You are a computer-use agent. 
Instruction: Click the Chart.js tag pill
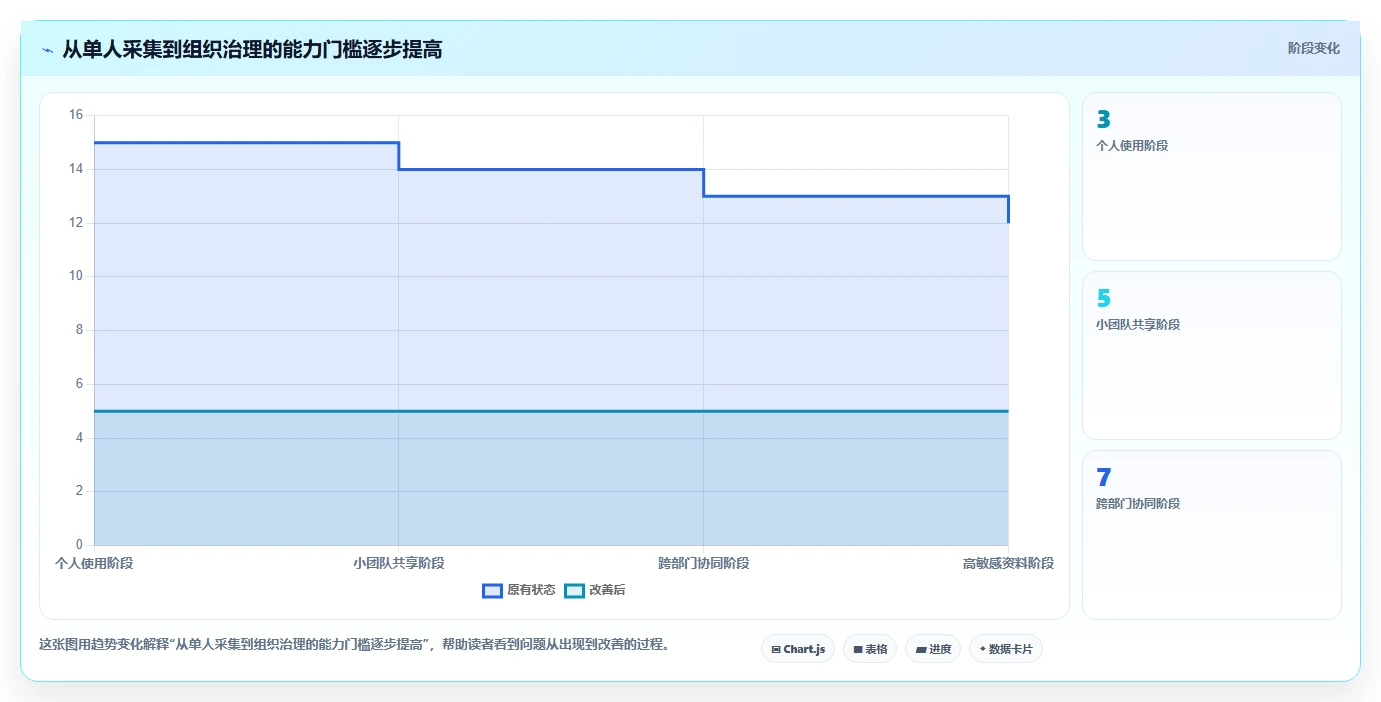coord(798,649)
